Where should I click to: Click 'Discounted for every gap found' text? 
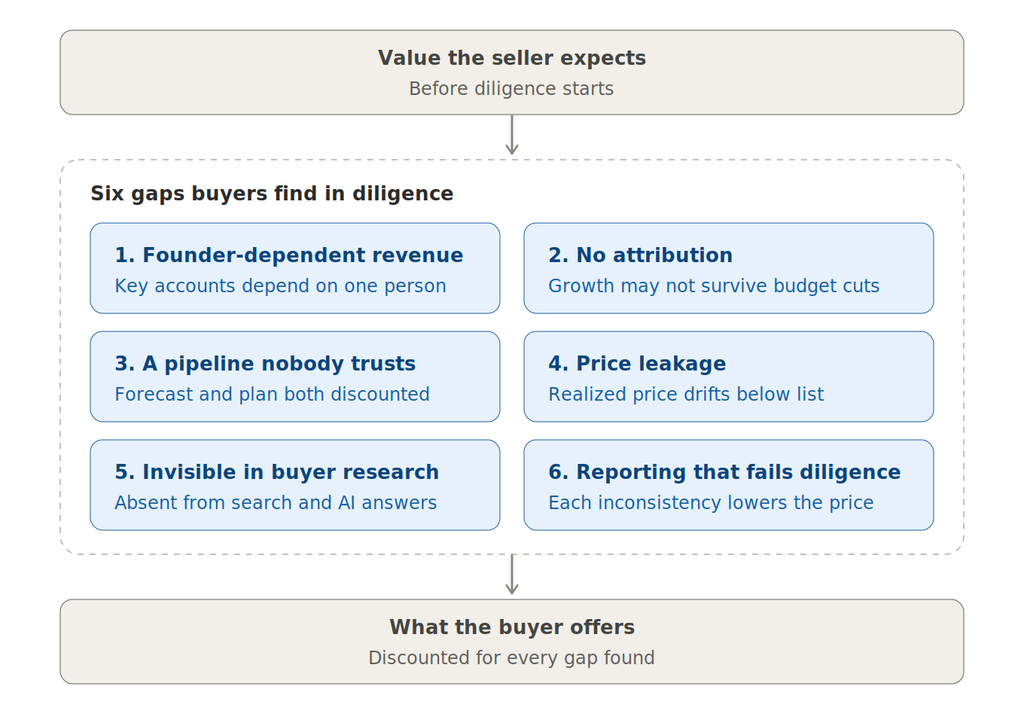tap(511, 658)
